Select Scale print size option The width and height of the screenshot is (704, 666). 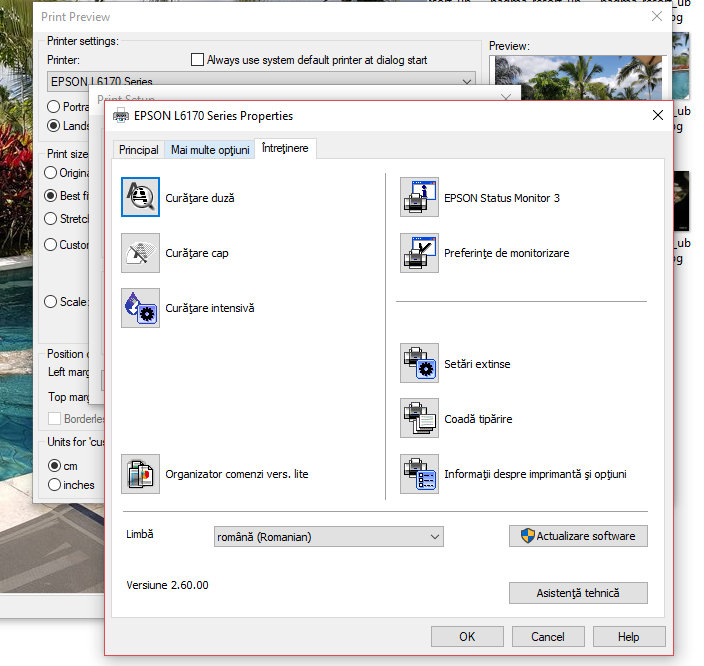[x=51, y=302]
